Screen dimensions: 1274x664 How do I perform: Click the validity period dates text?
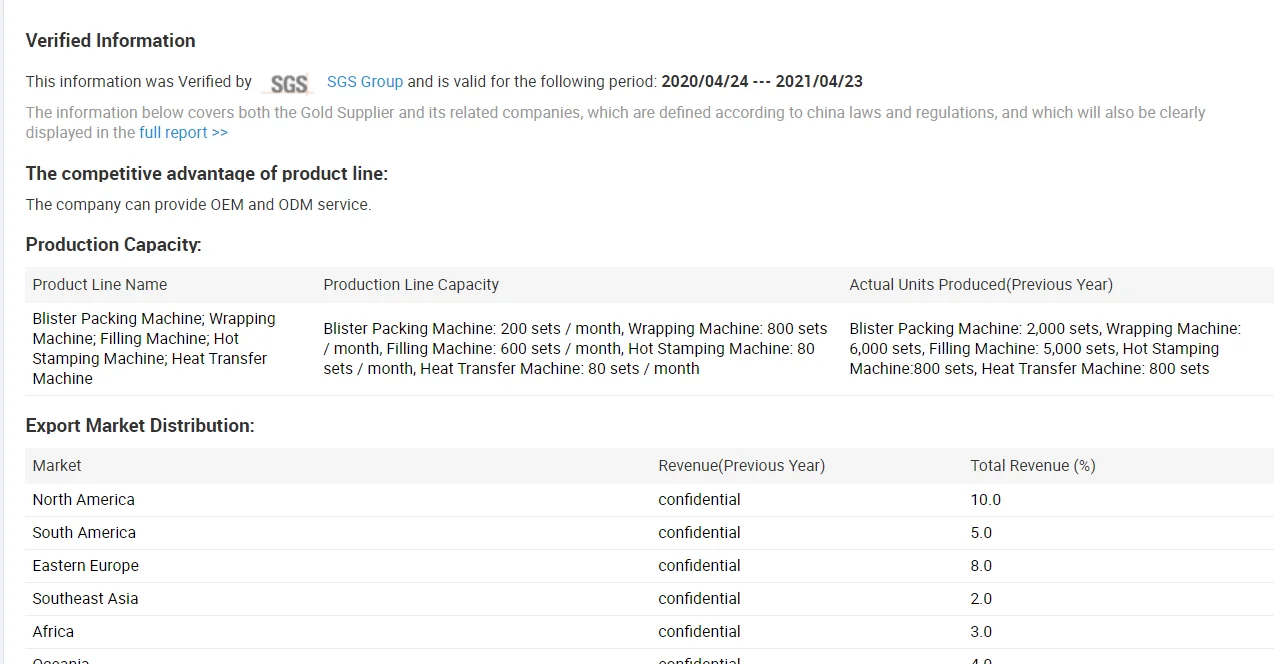(761, 82)
